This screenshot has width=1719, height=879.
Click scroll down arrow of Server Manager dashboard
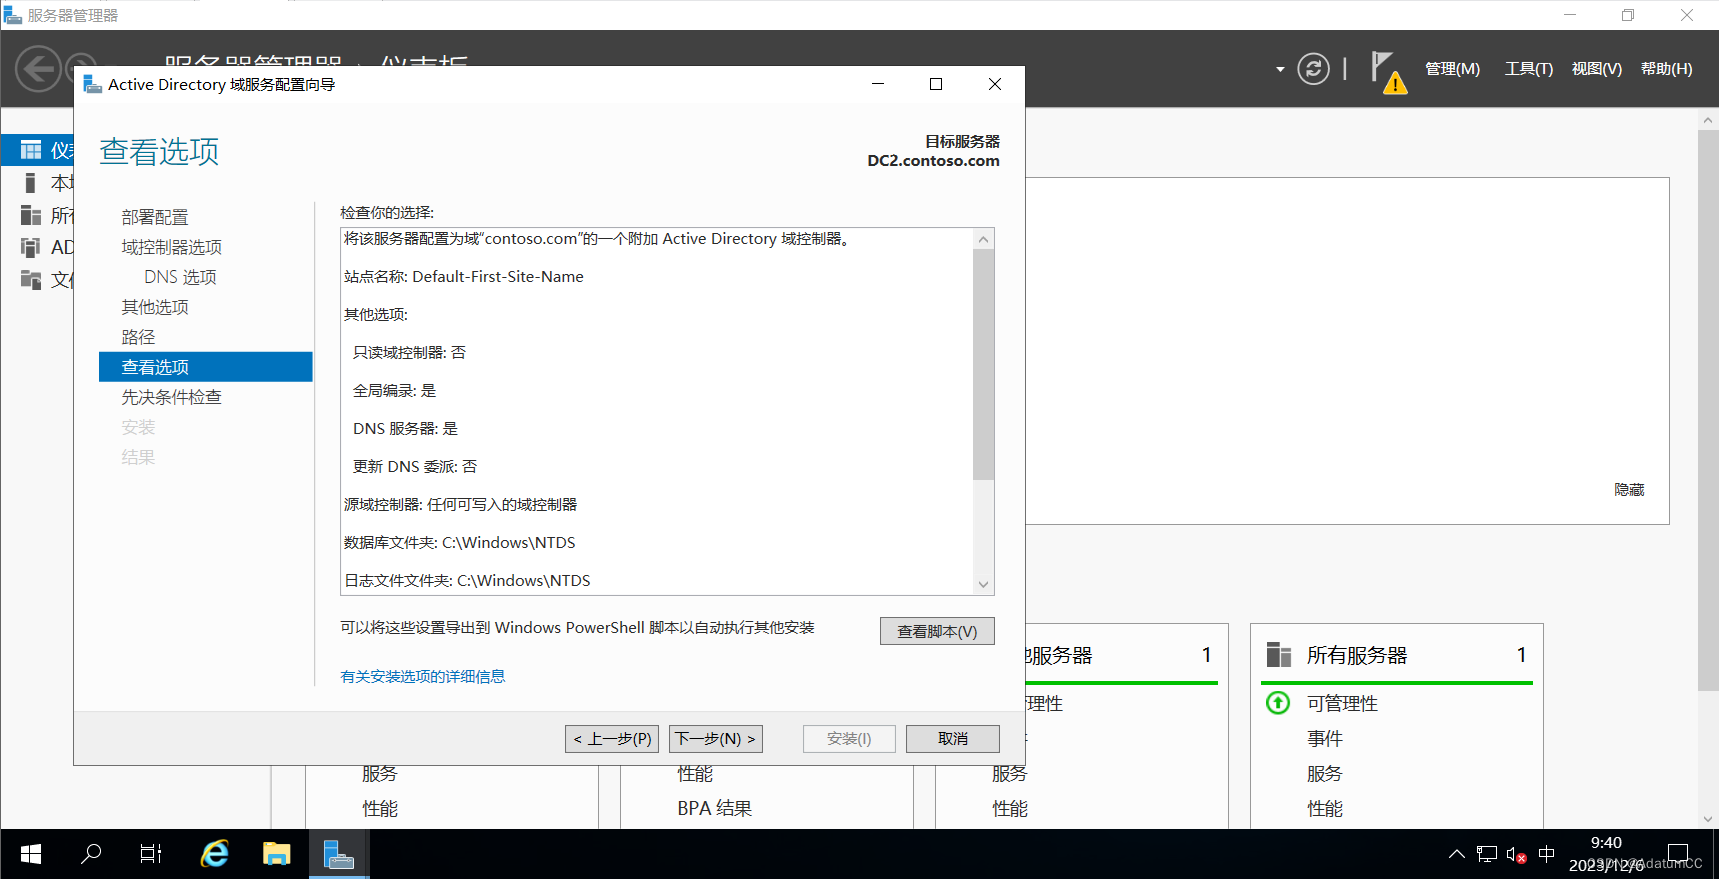coord(1708,818)
